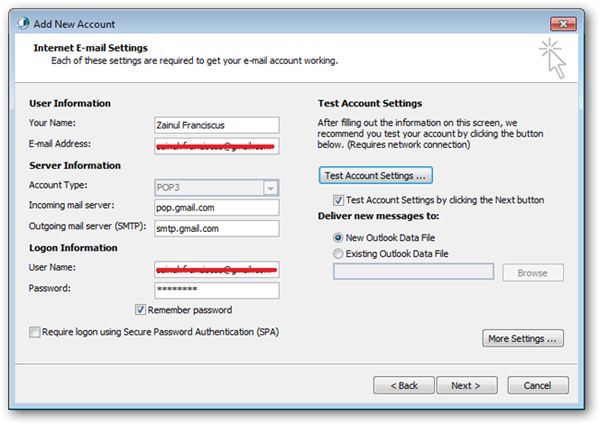Click the Test Account Settings button
The image size is (600, 425).
(375, 175)
